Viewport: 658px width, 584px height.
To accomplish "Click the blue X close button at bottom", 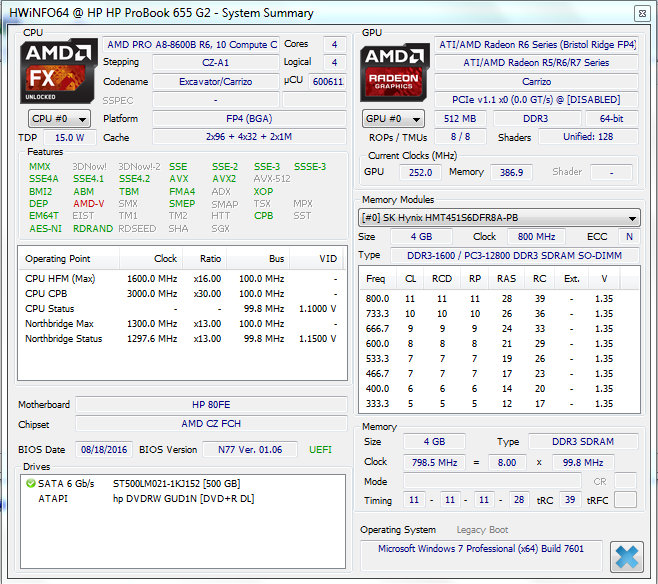I will [x=627, y=557].
